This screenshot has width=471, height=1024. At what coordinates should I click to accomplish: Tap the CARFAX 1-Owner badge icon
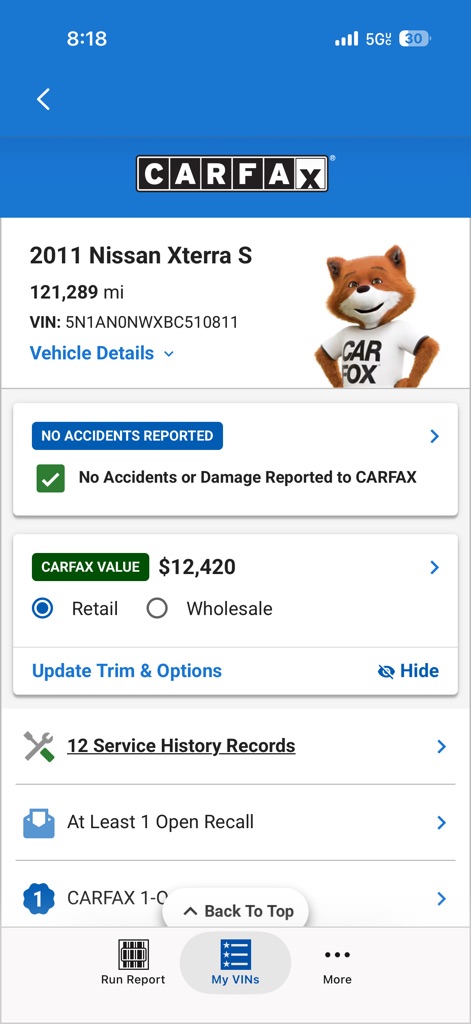(39, 899)
